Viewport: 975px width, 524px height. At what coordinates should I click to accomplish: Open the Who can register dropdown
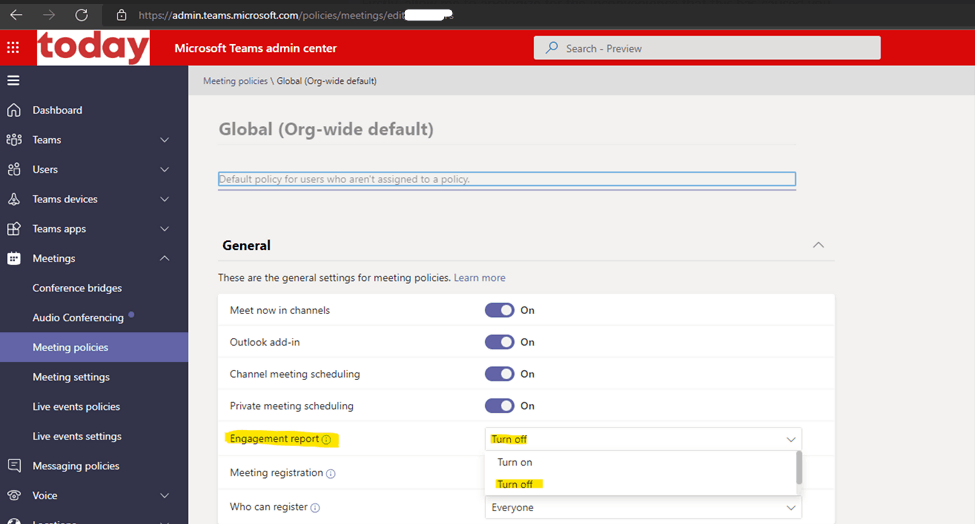click(643, 507)
